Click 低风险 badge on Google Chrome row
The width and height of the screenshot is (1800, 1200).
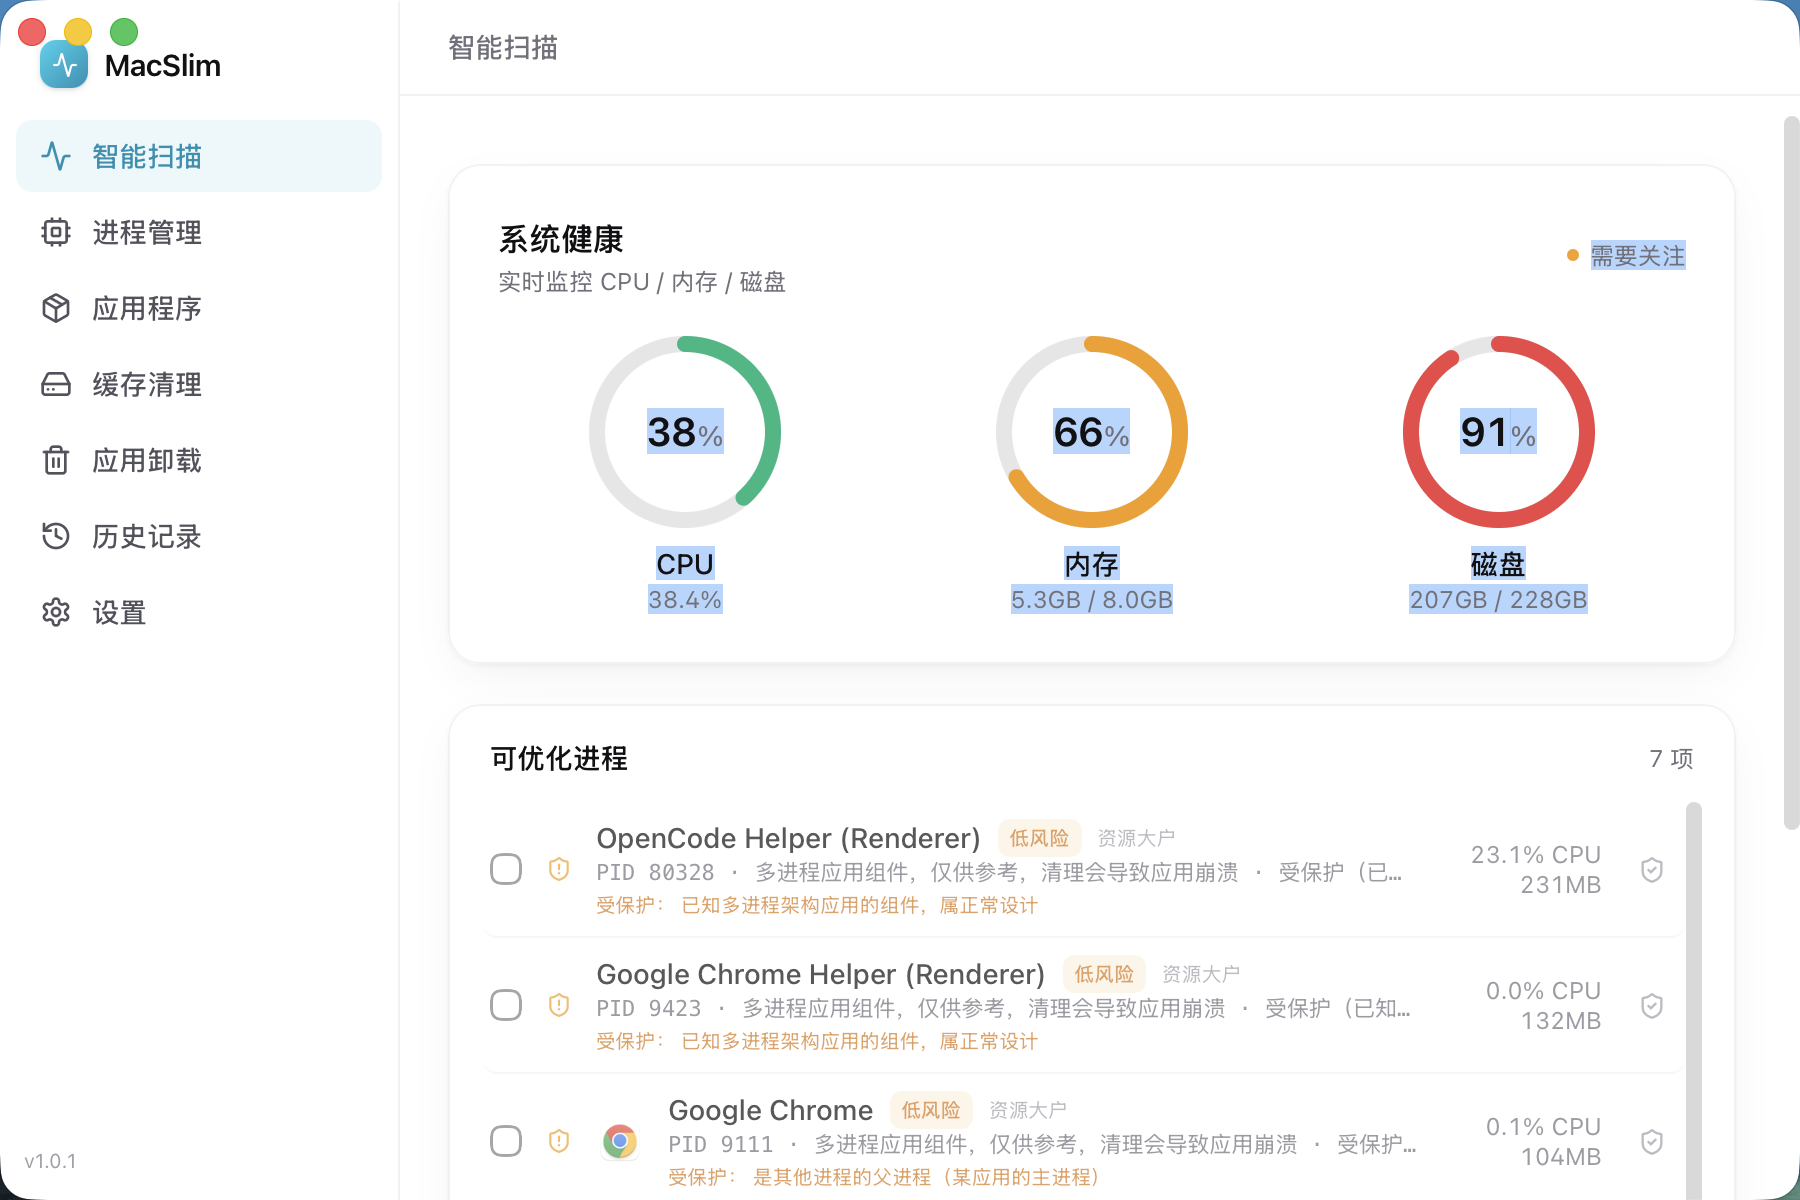click(931, 1110)
